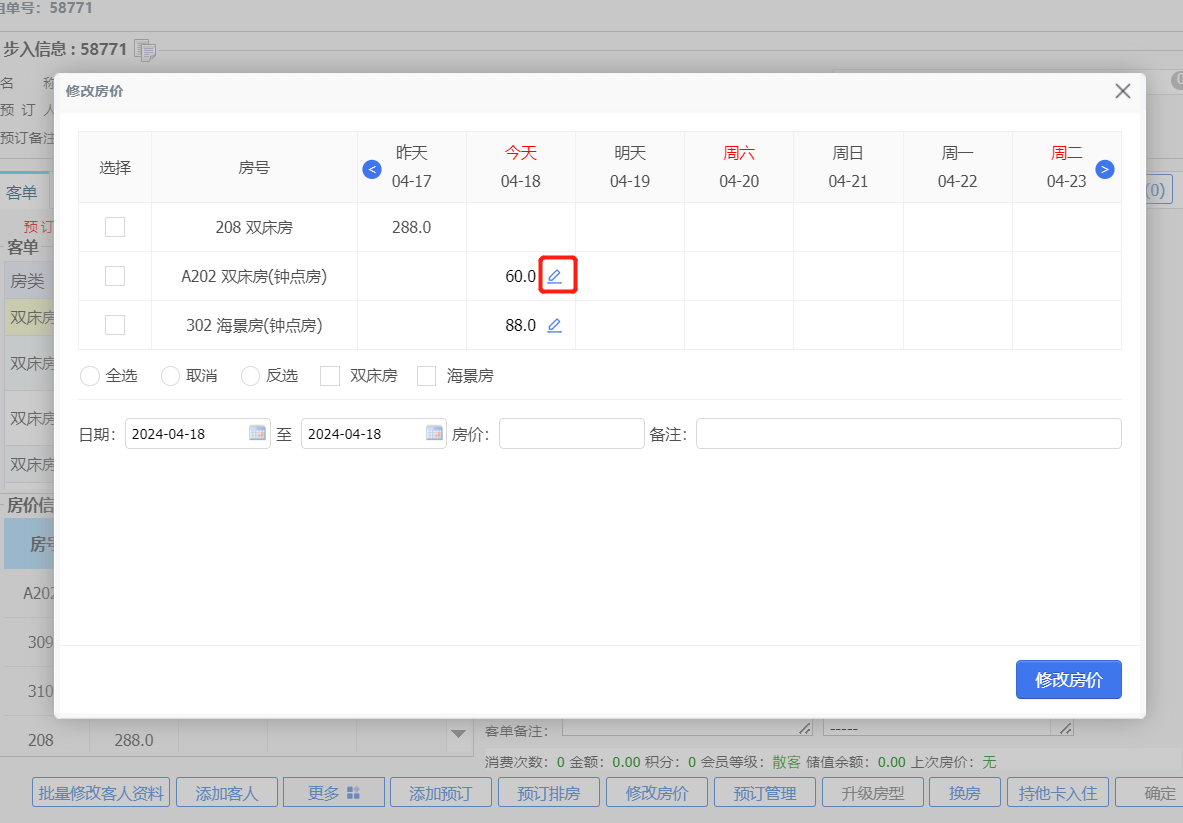
Task: Click the 添加客人 button
Action: tap(227, 793)
